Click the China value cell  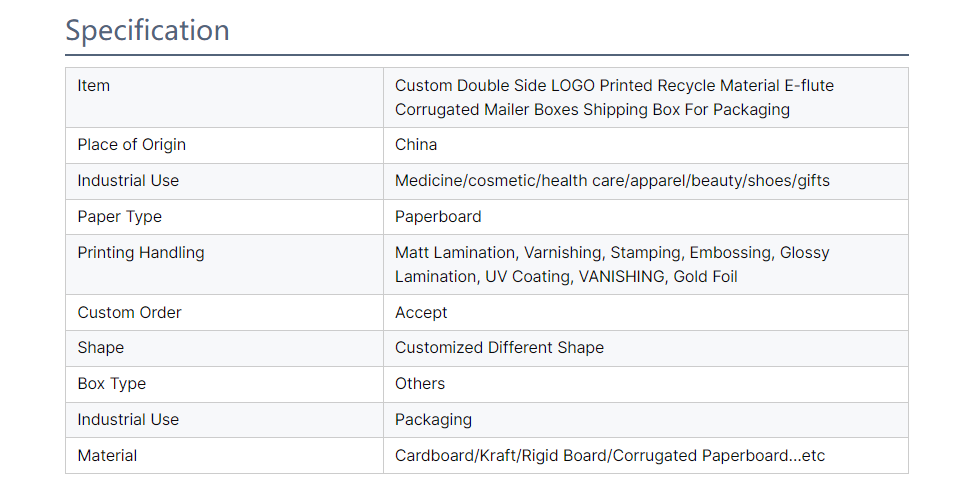(416, 145)
